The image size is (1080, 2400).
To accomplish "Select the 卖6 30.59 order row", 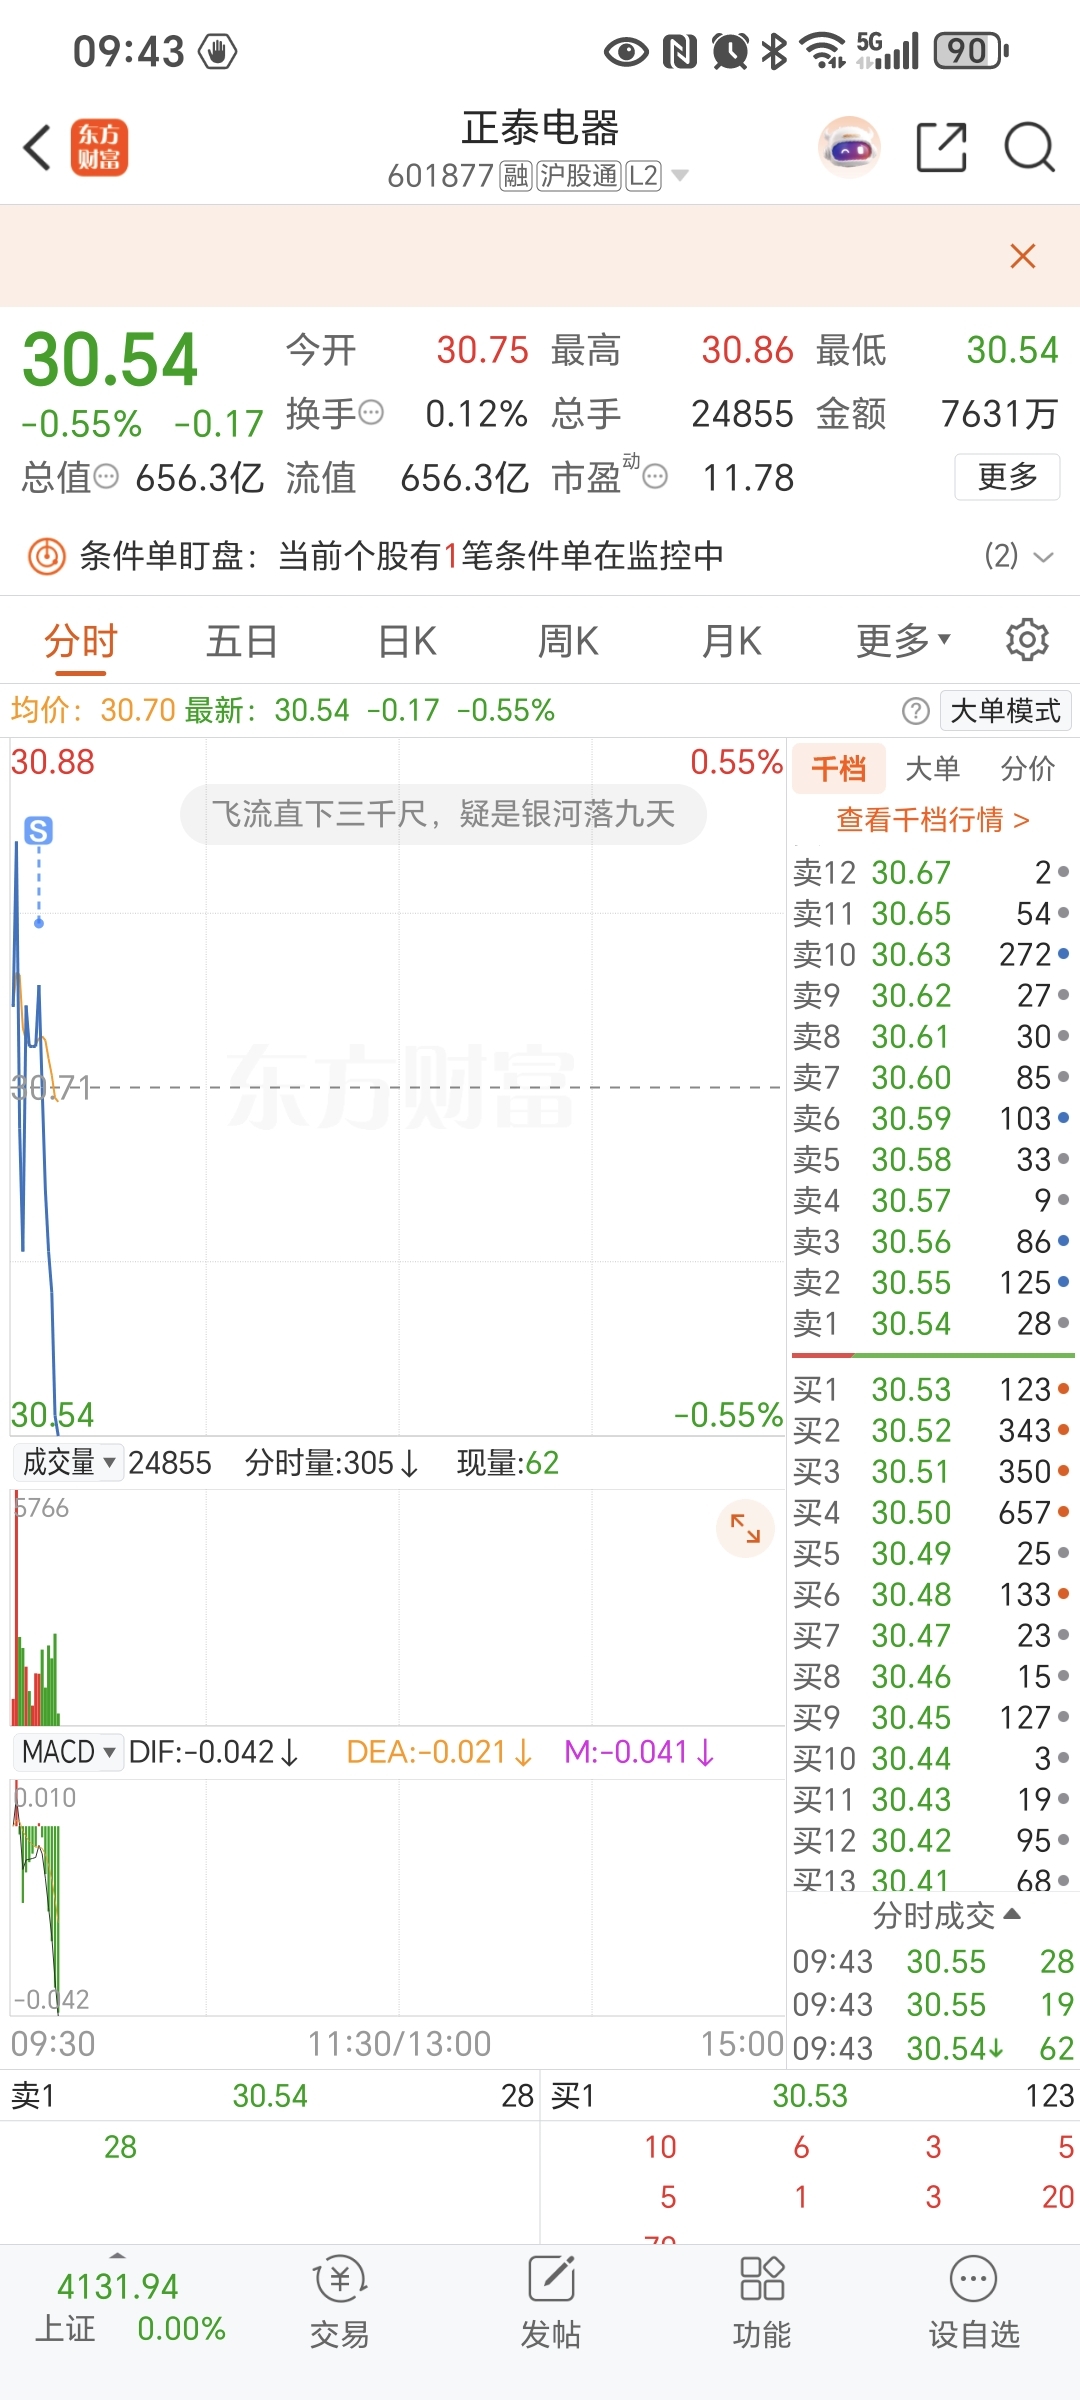I will click(931, 1119).
